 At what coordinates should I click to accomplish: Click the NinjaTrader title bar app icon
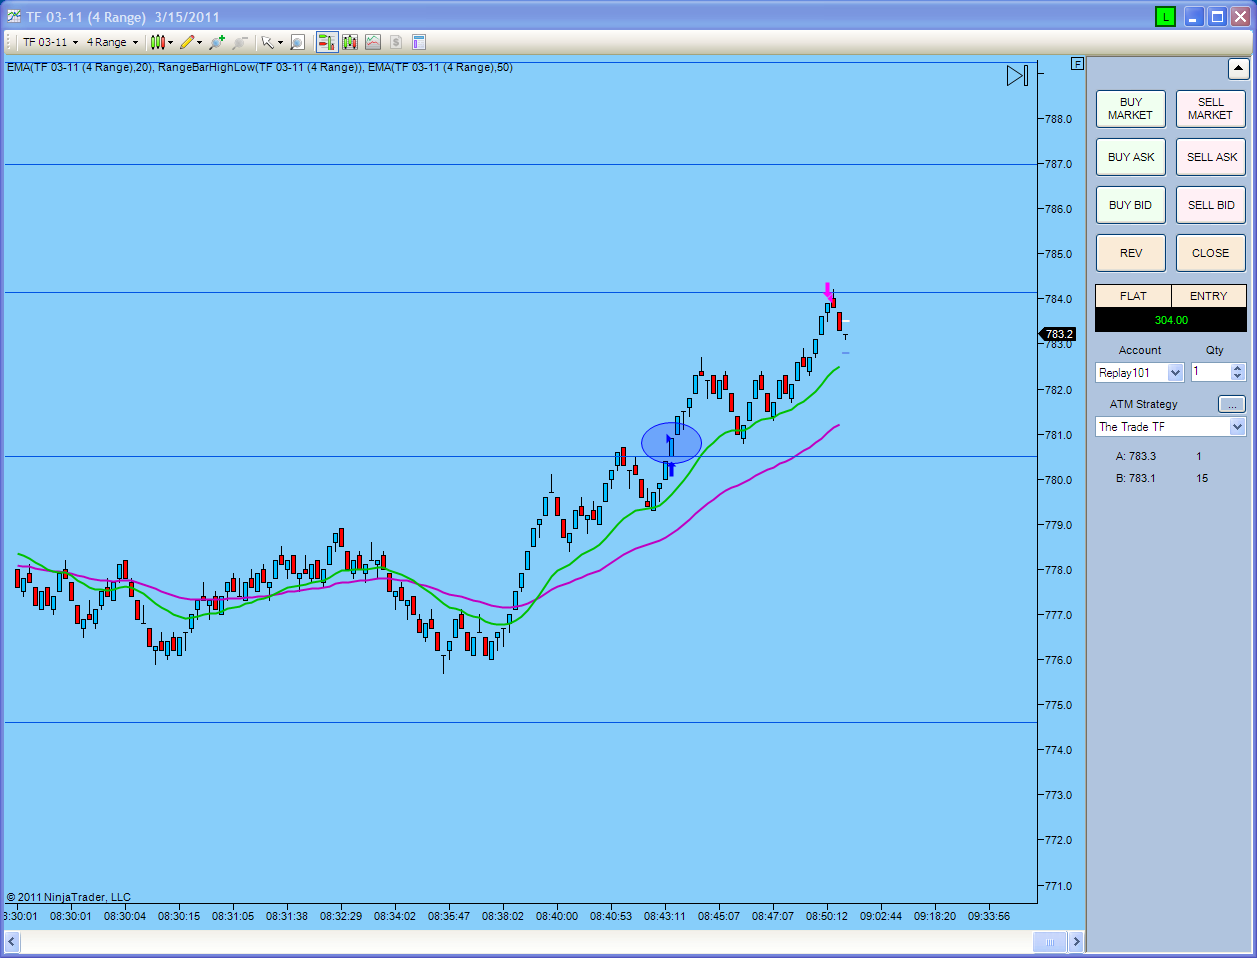tap(13, 16)
